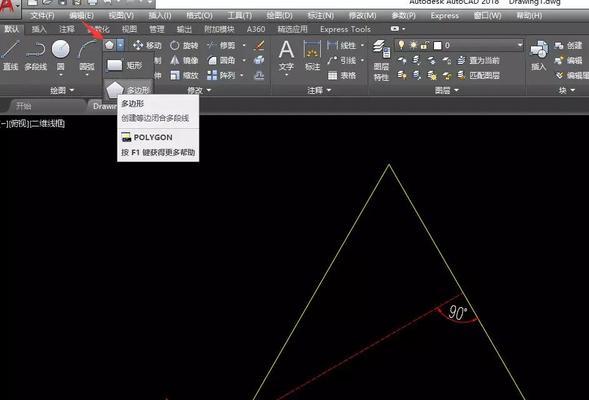Switch to the Annotate (注释) ribbon tab
This screenshot has height=400, width=589.
tap(66, 29)
